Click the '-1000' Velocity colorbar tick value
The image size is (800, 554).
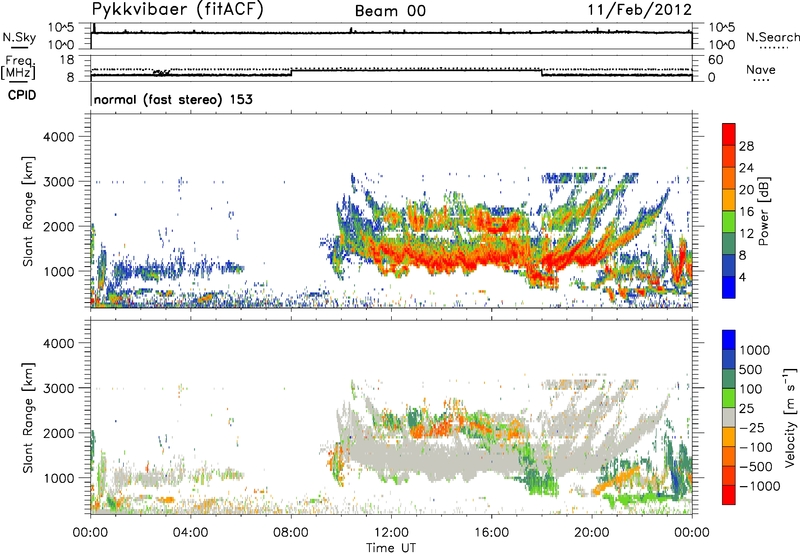[x=759, y=486]
